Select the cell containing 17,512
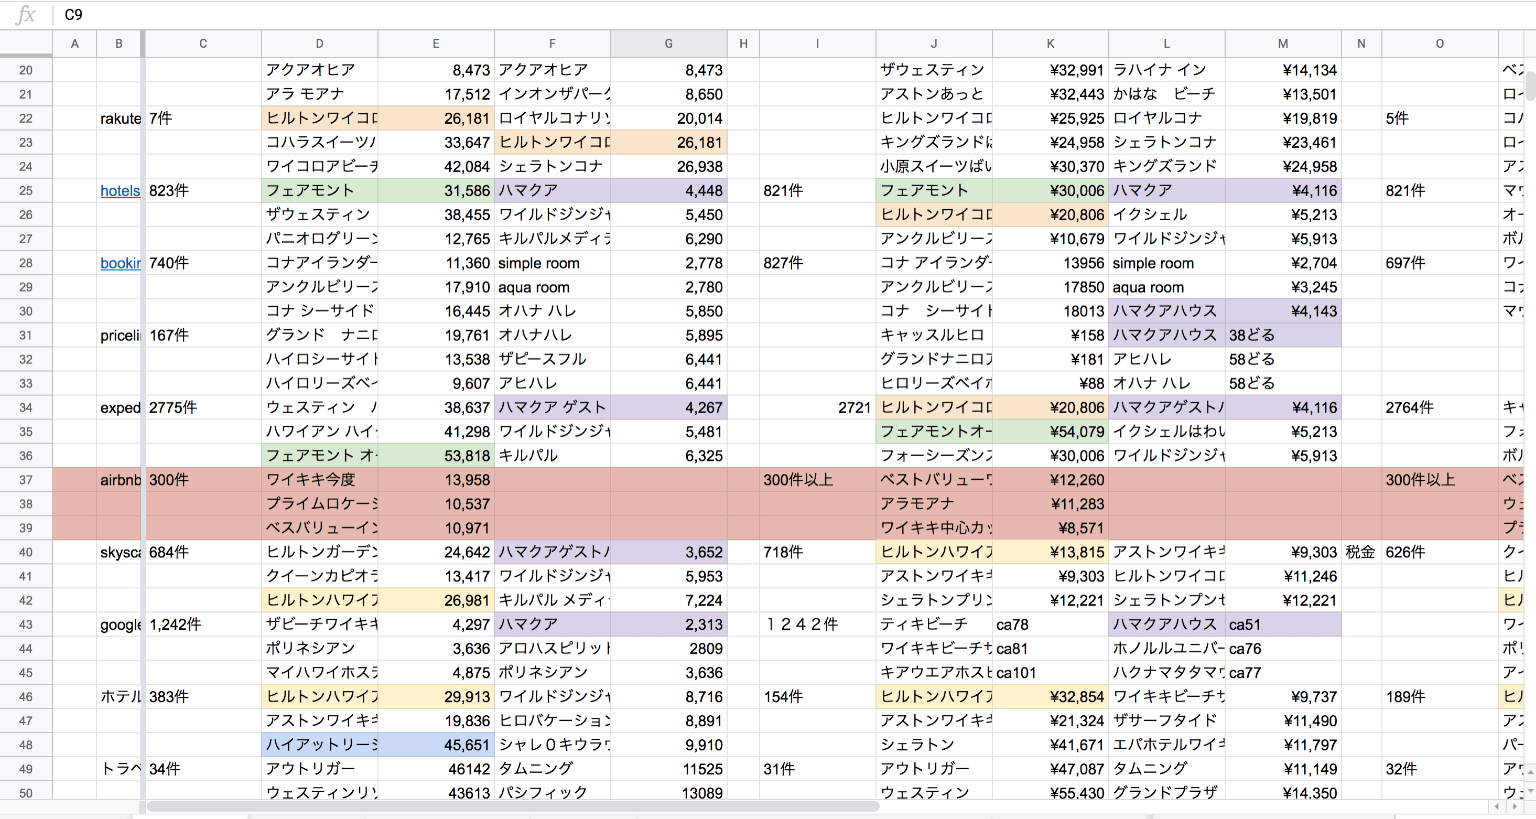This screenshot has height=819, width=1536. pyautogui.click(x=436, y=94)
